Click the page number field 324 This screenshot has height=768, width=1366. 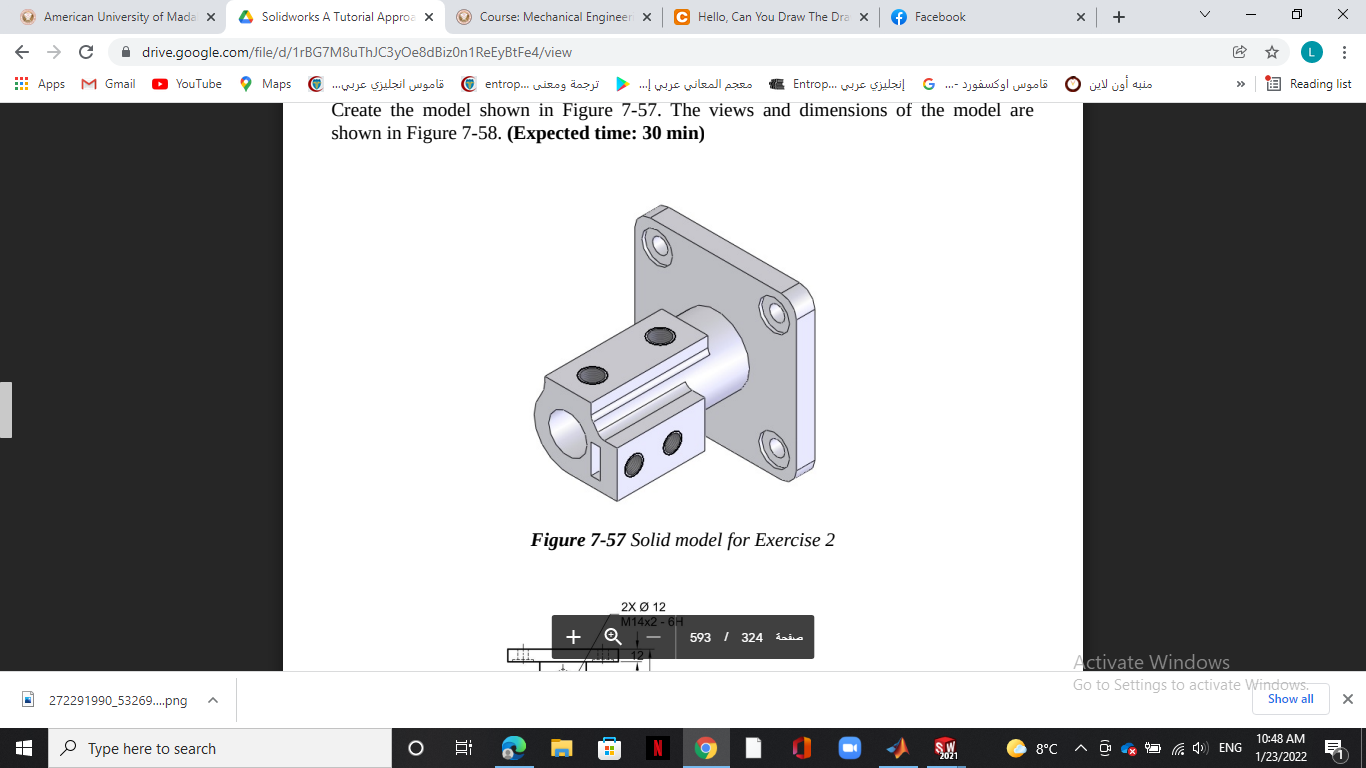(752, 638)
